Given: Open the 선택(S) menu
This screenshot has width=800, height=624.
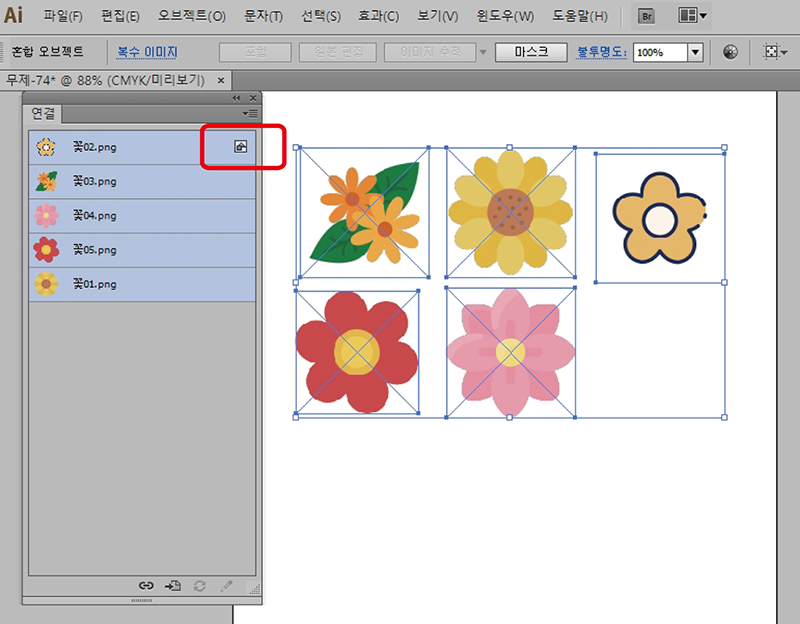Looking at the screenshot, I should click(x=321, y=16).
